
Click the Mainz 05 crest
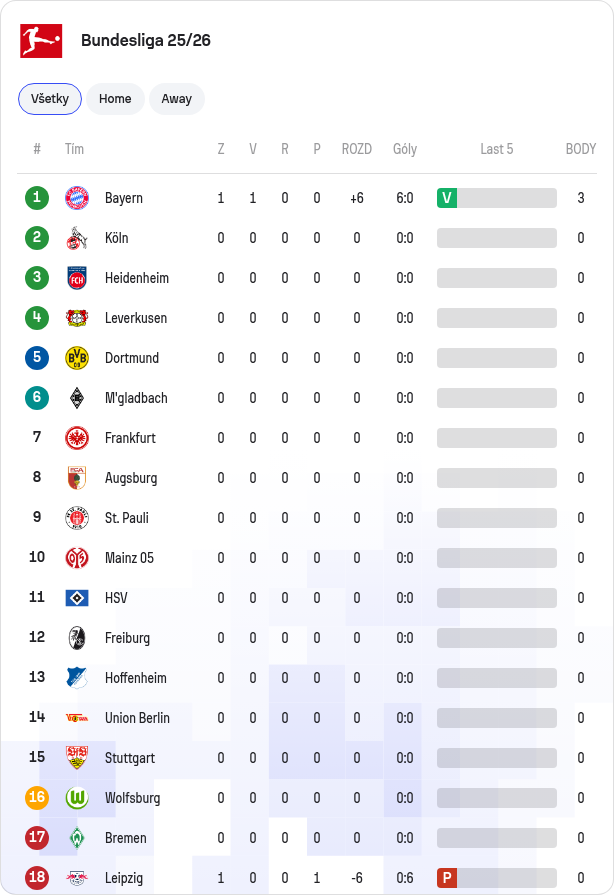pyautogui.click(x=77, y=558)
